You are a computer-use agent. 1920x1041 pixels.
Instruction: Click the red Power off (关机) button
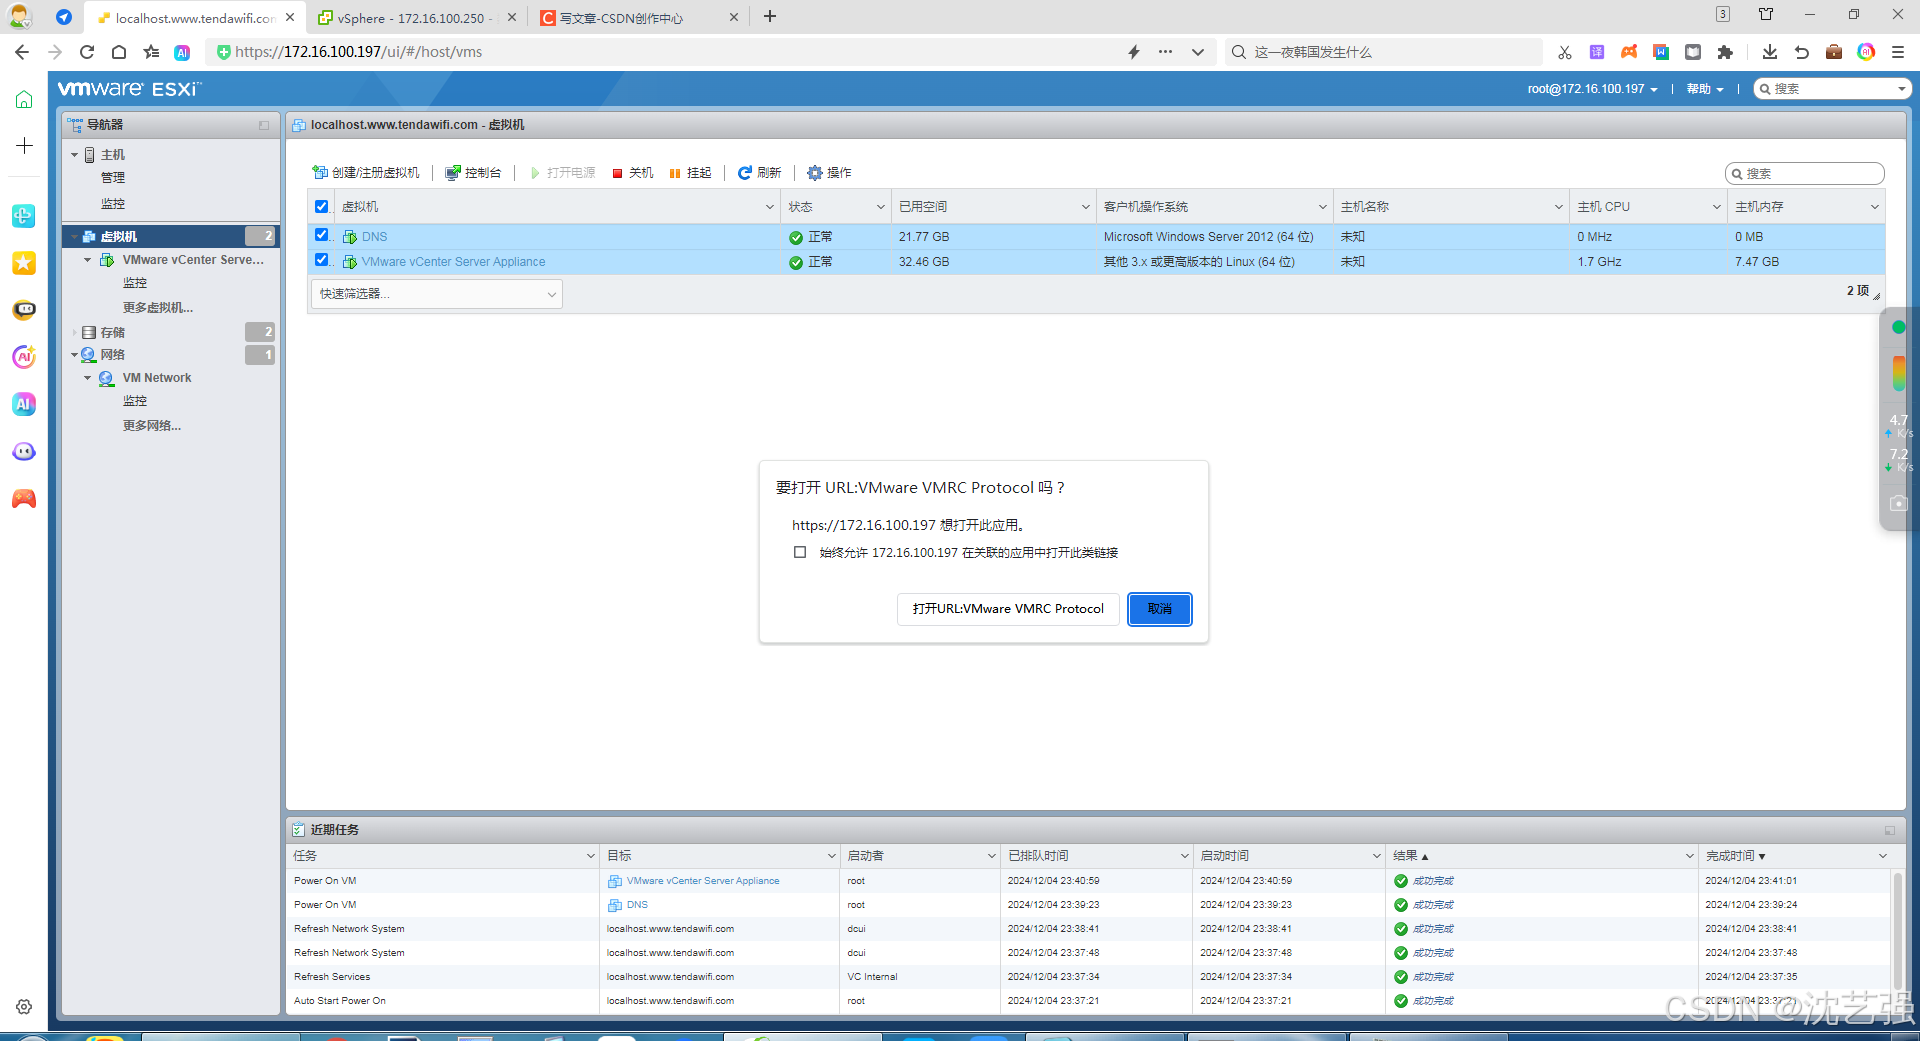pyautogui.click(x=633, y=173)
